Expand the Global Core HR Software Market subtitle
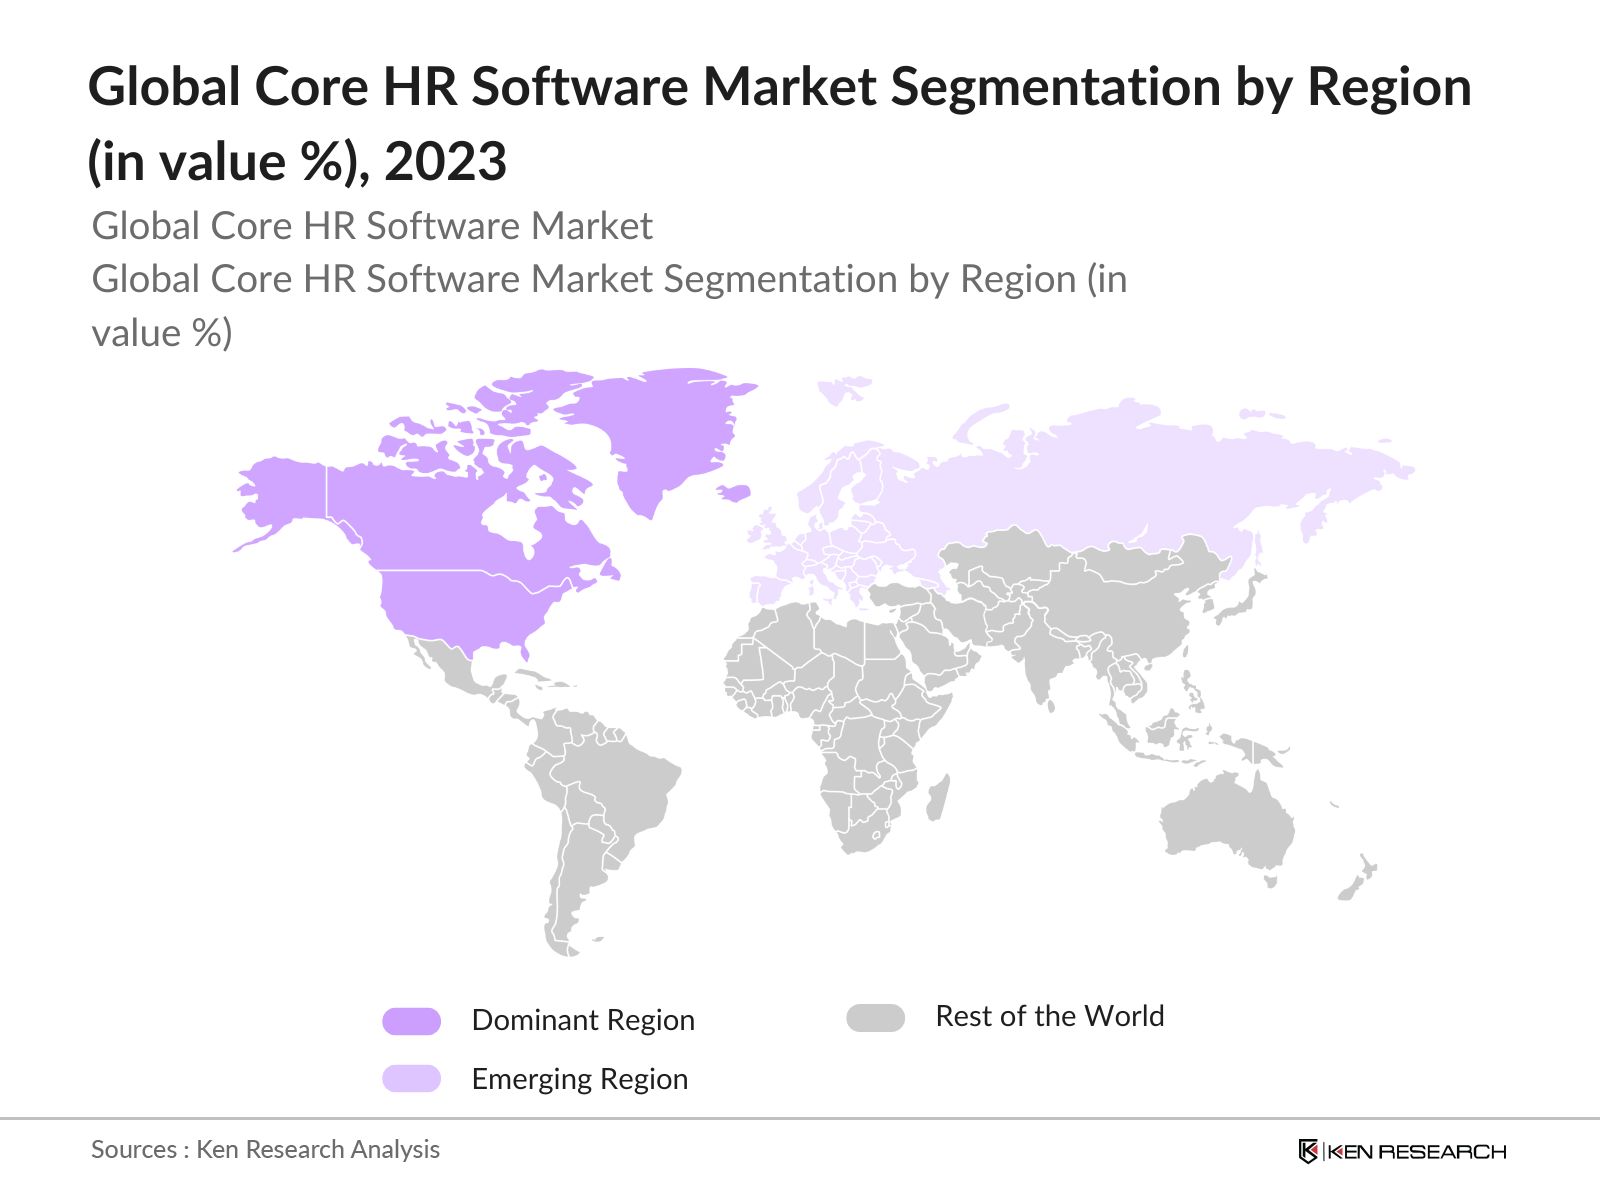The height and width of the screenshot is (1200, 1600). coord(373,226)
